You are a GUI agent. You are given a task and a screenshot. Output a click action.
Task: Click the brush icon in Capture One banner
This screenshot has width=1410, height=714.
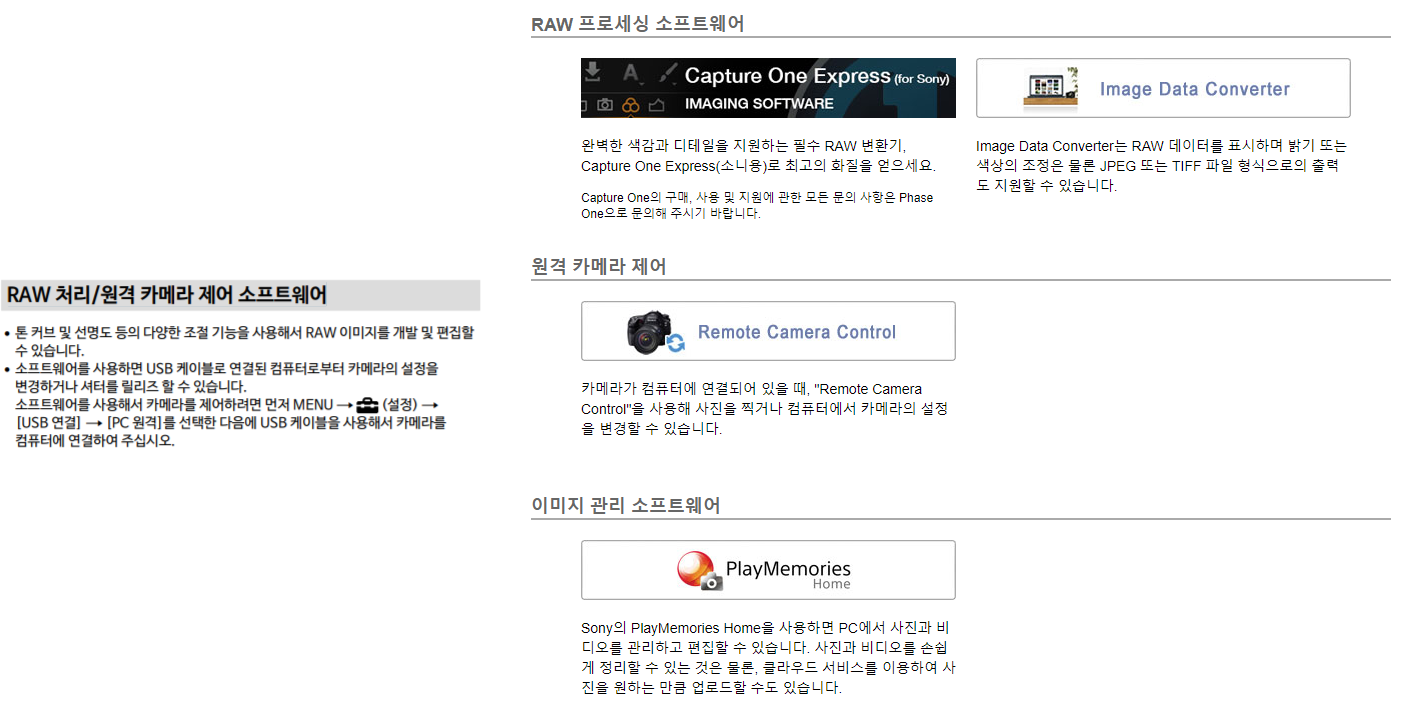coord(668,73)
